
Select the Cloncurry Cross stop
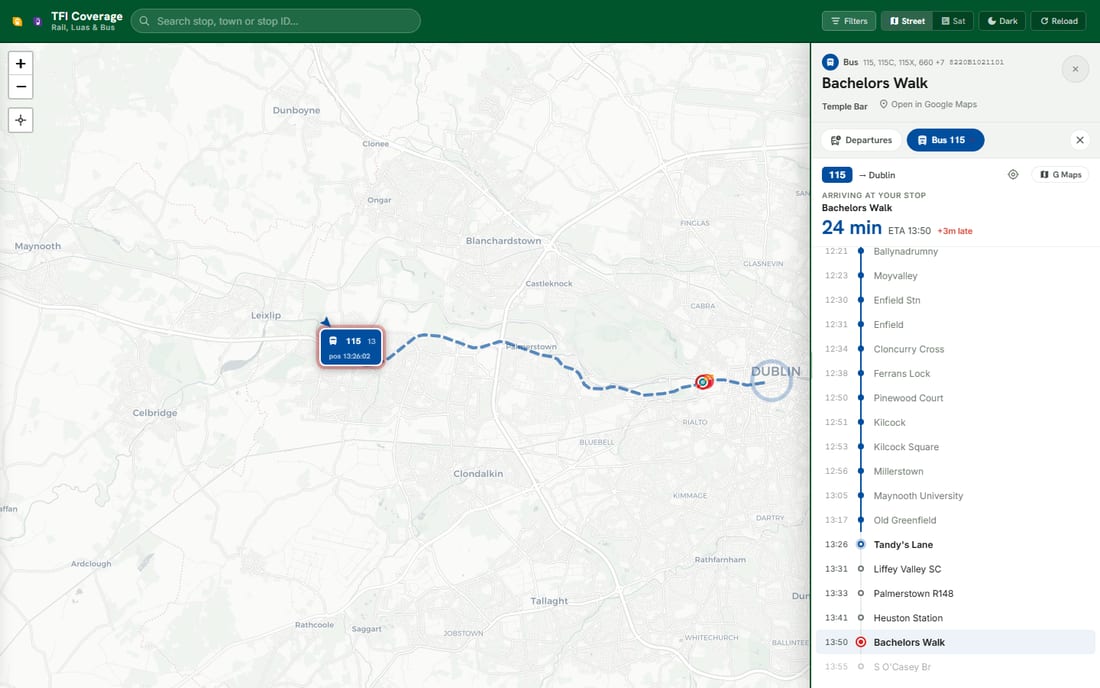tap(955, 349)
